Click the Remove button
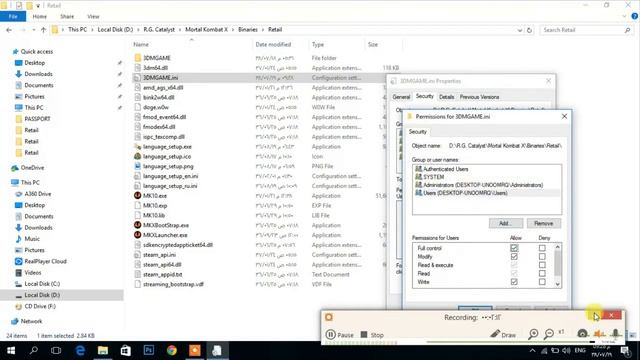The width and height of the screenshot is (640, 360). pos(544,223)
